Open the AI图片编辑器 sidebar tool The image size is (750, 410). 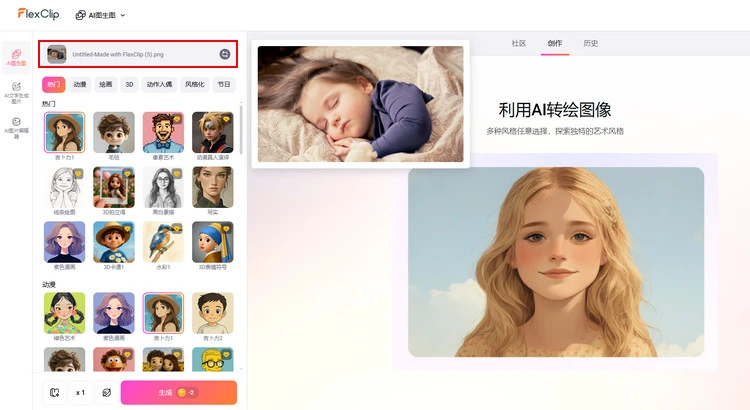16,125
